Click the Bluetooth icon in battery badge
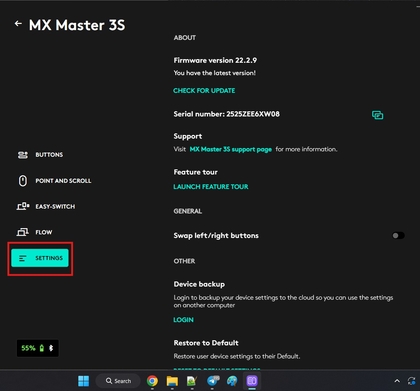420x391 pixels. pyautogui.click(x=51, y=348)
